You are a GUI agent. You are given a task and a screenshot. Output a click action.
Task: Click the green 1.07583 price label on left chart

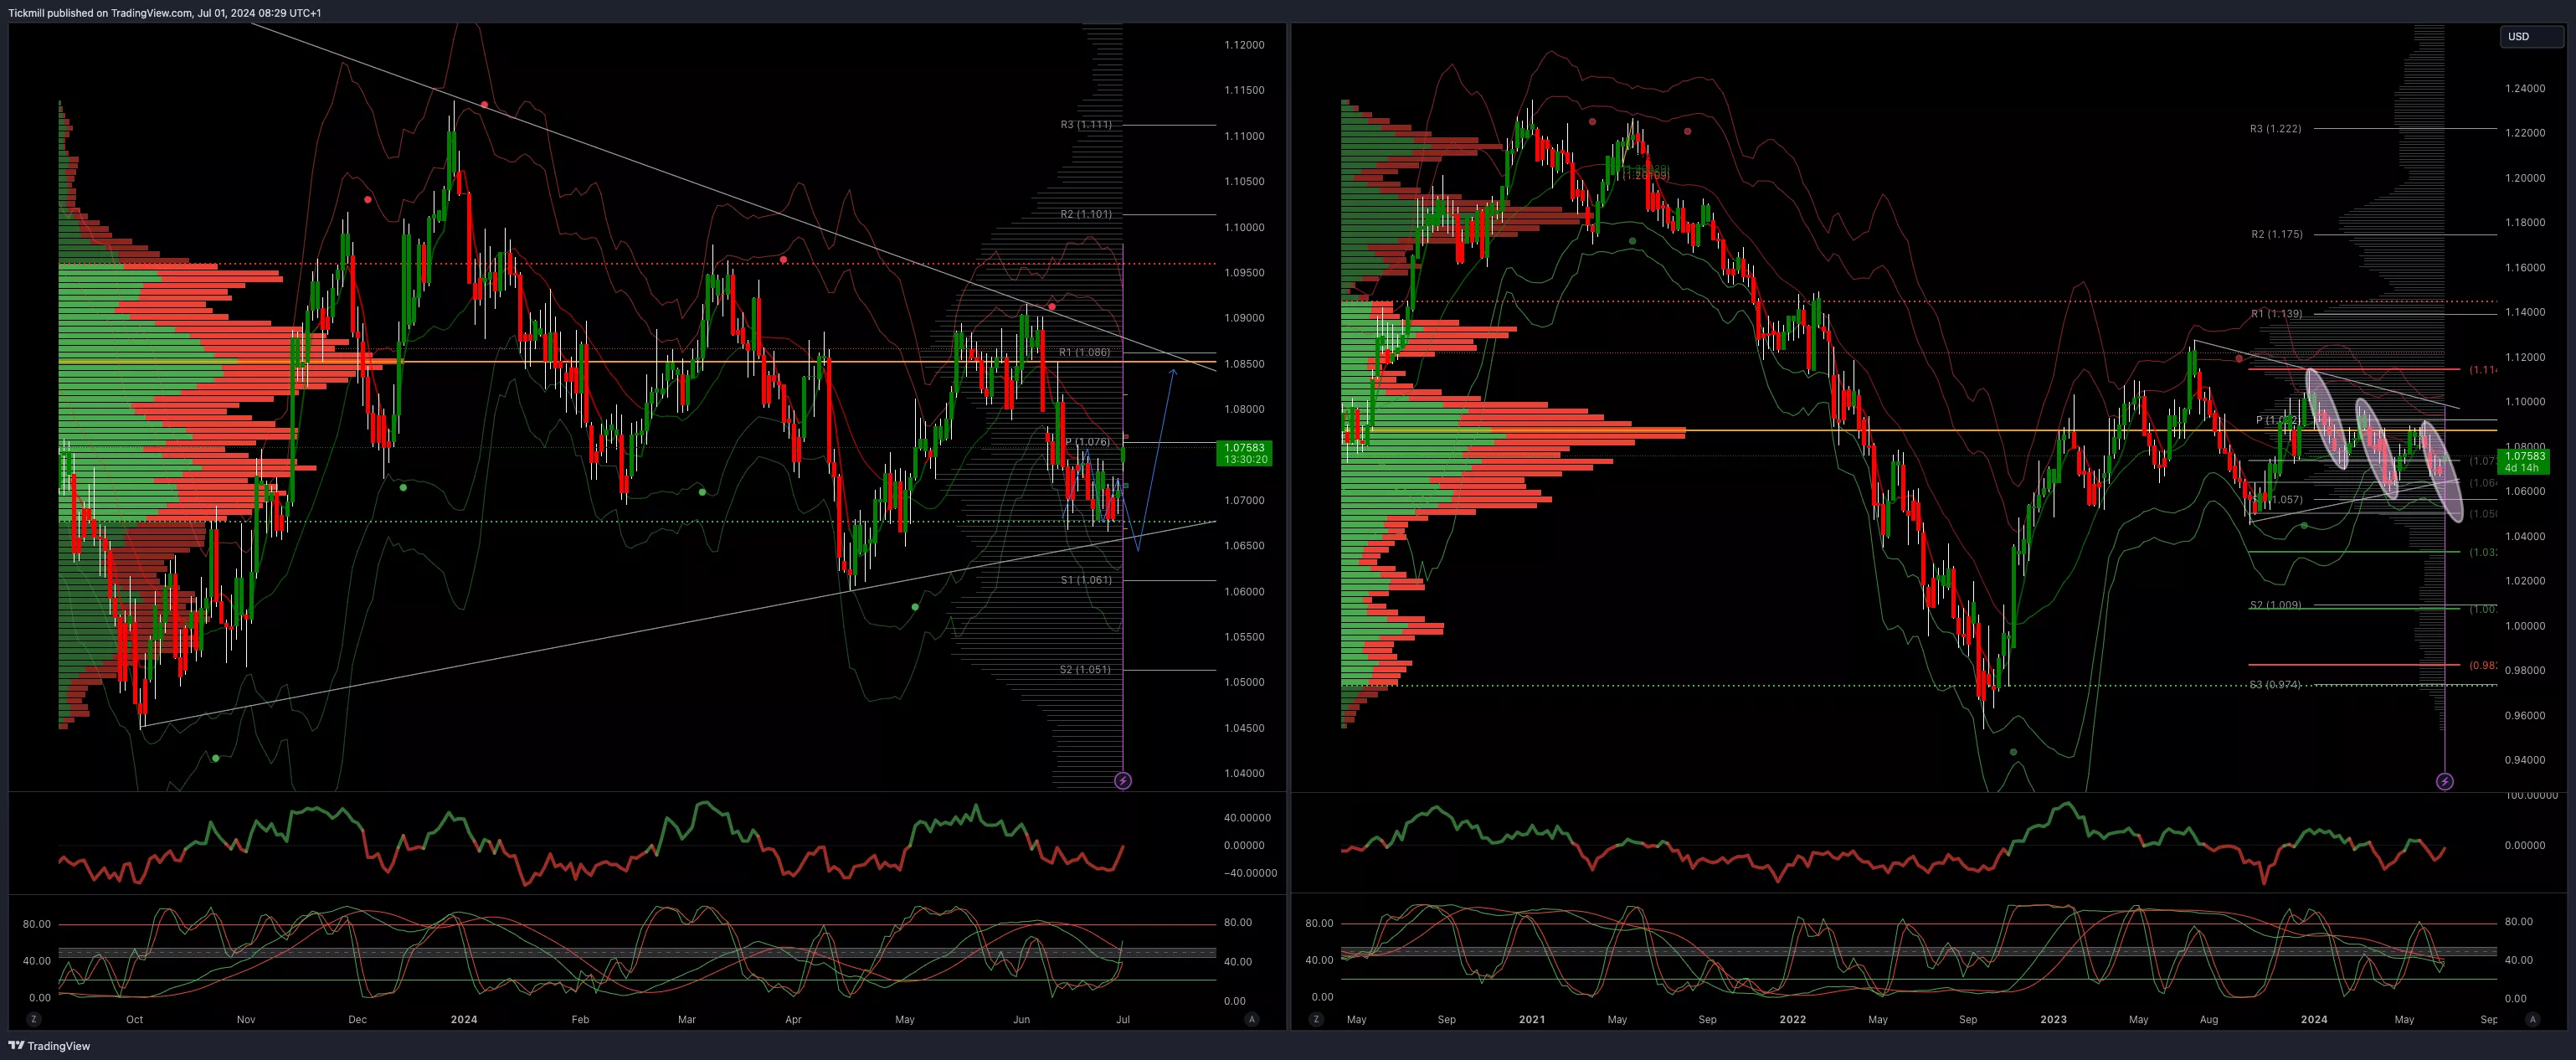coord(1244,453)
